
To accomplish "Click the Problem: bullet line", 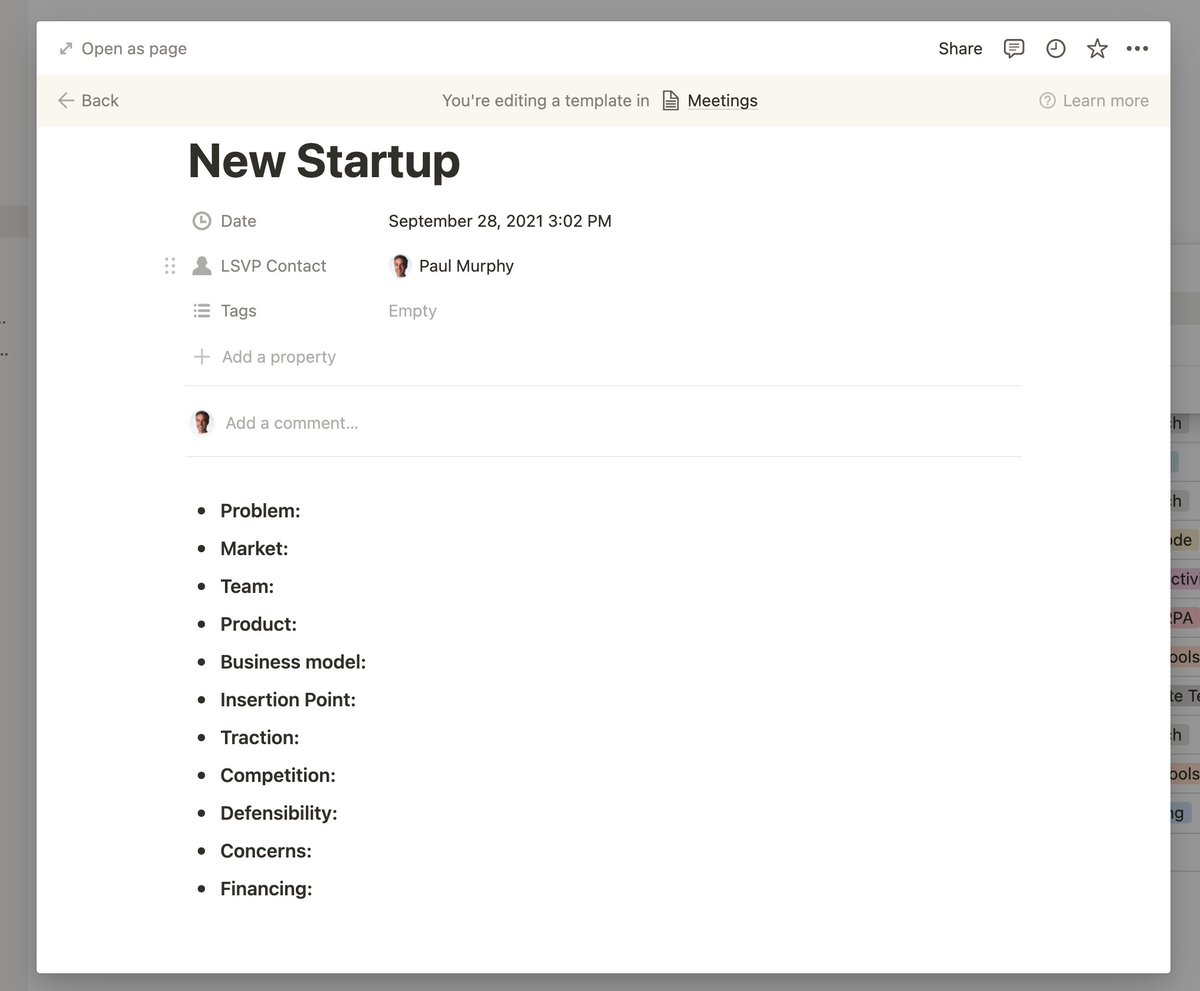I will (x=260, y=511).
